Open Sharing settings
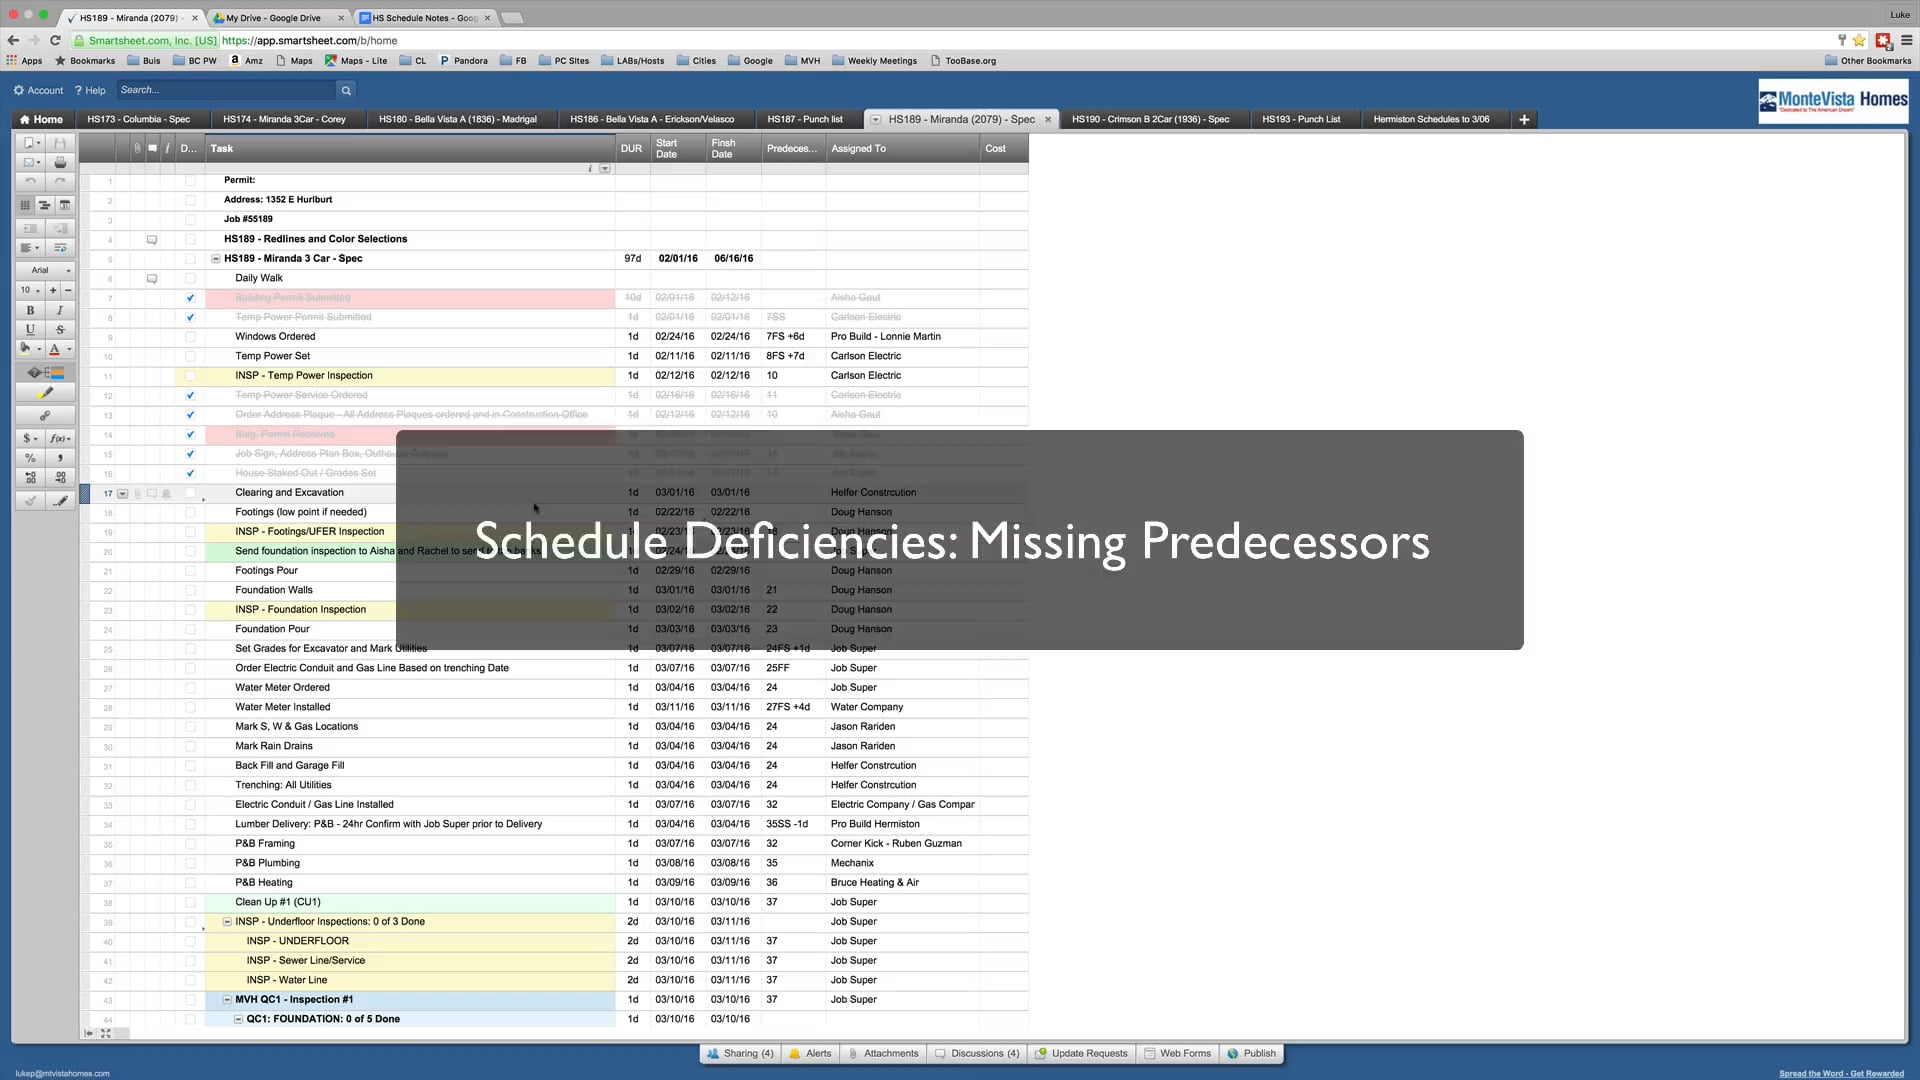The image size is (1920, 1080). point(740,1053)
